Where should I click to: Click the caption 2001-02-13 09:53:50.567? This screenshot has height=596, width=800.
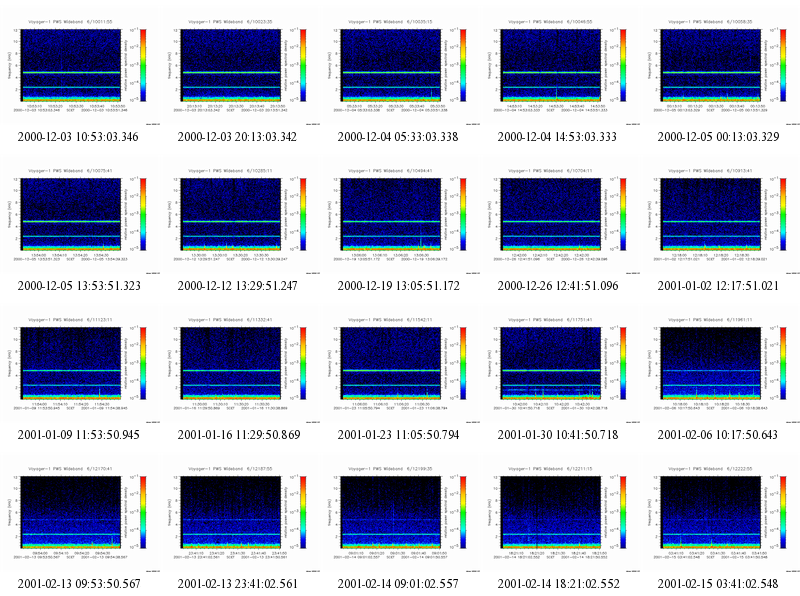pyautogui.click(x=79, y=584)
